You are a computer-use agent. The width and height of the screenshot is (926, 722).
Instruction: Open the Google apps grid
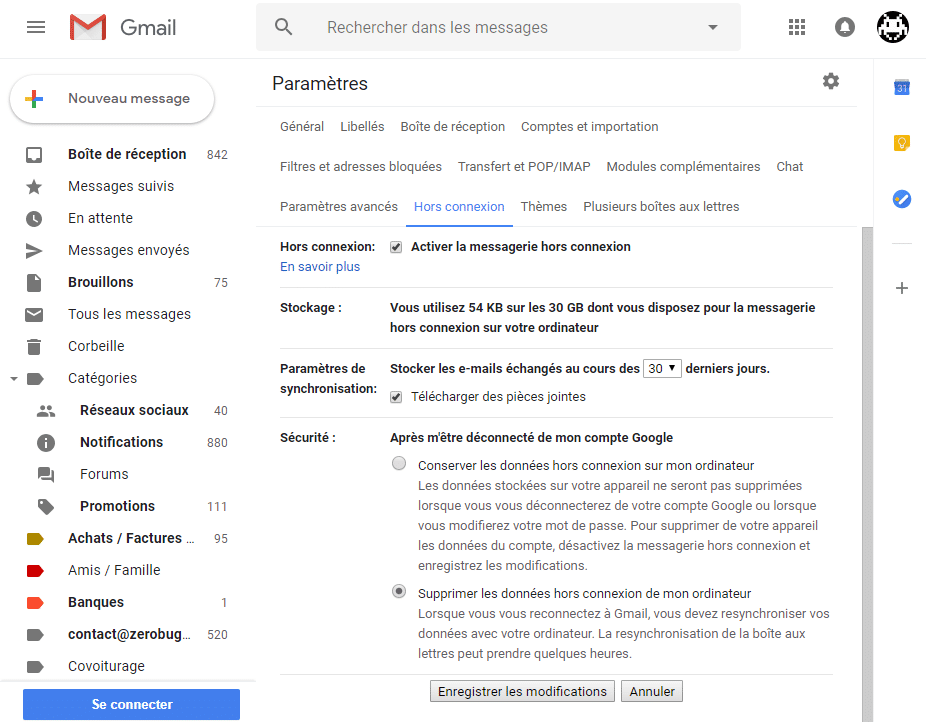point(797,27)
